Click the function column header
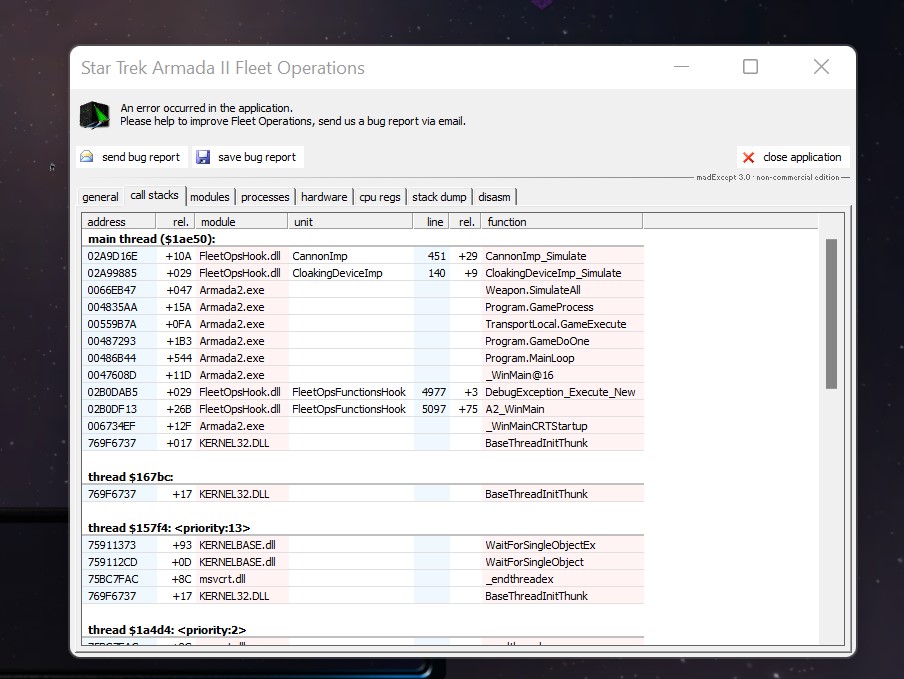 (x=562, y=222)
